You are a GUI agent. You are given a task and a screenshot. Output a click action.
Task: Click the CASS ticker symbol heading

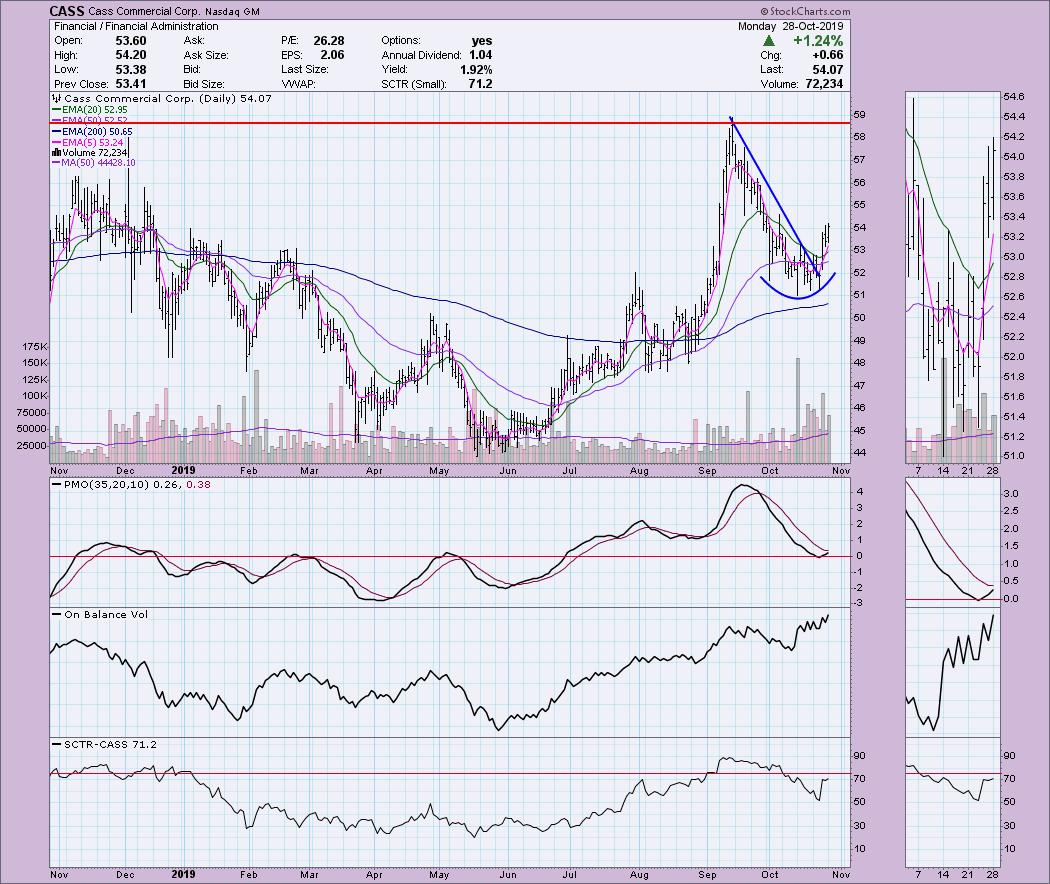[67, 11]
